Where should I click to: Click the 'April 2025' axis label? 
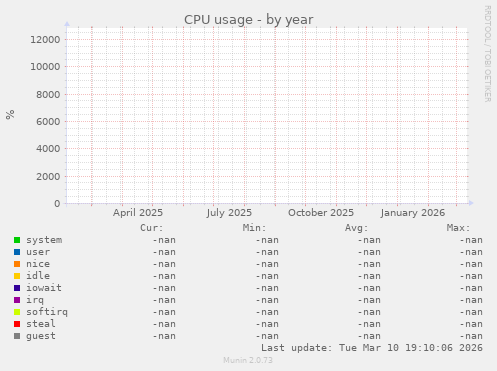138,213
